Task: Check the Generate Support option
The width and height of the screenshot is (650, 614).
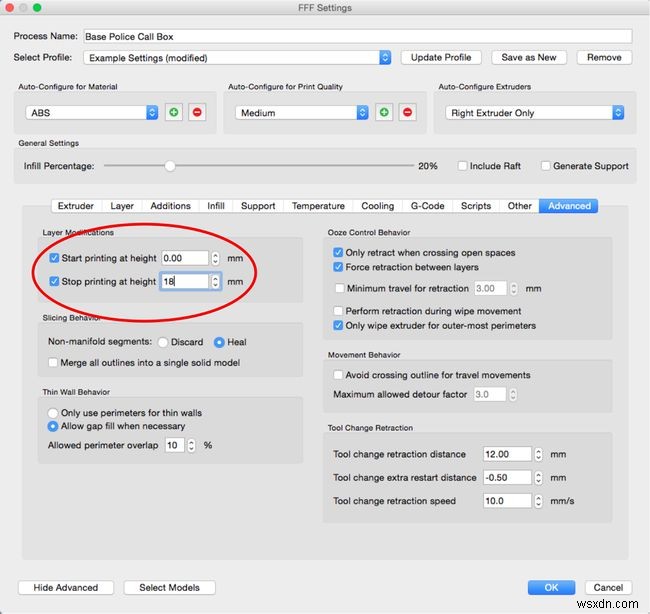Action: [546, 166]
